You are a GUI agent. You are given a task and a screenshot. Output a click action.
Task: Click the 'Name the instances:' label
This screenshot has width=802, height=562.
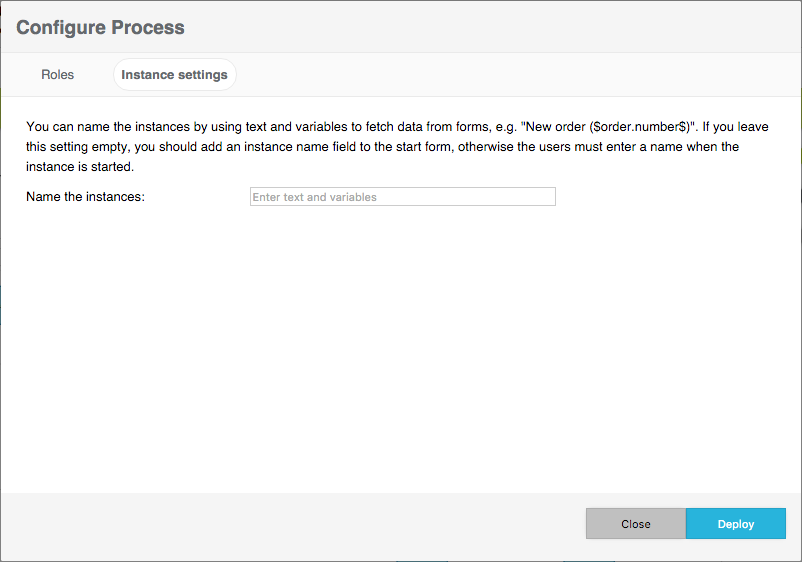86,197
